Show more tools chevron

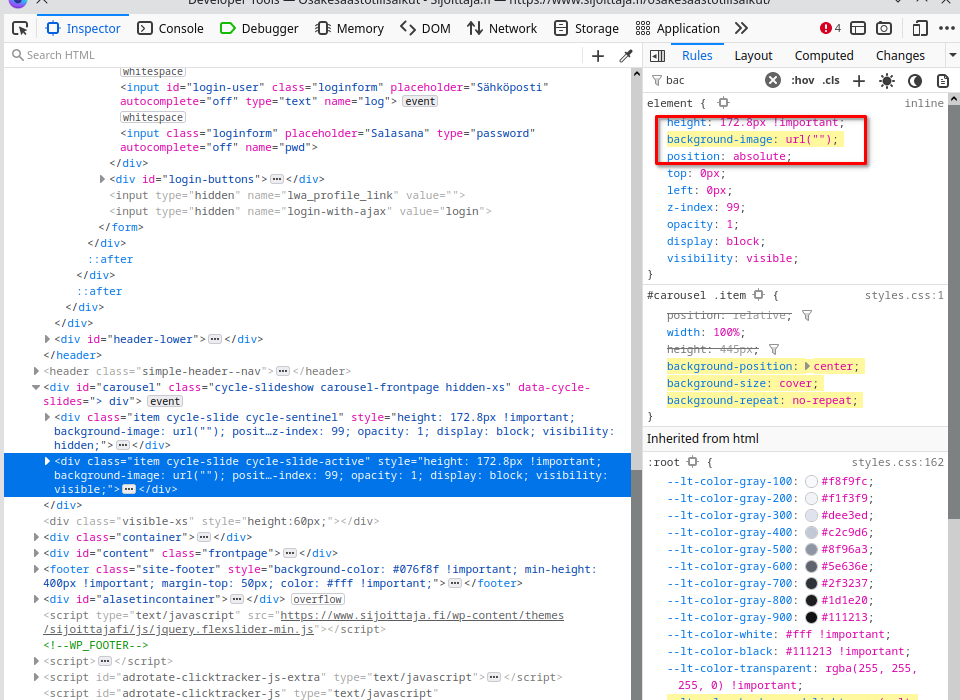click(741, 28)
